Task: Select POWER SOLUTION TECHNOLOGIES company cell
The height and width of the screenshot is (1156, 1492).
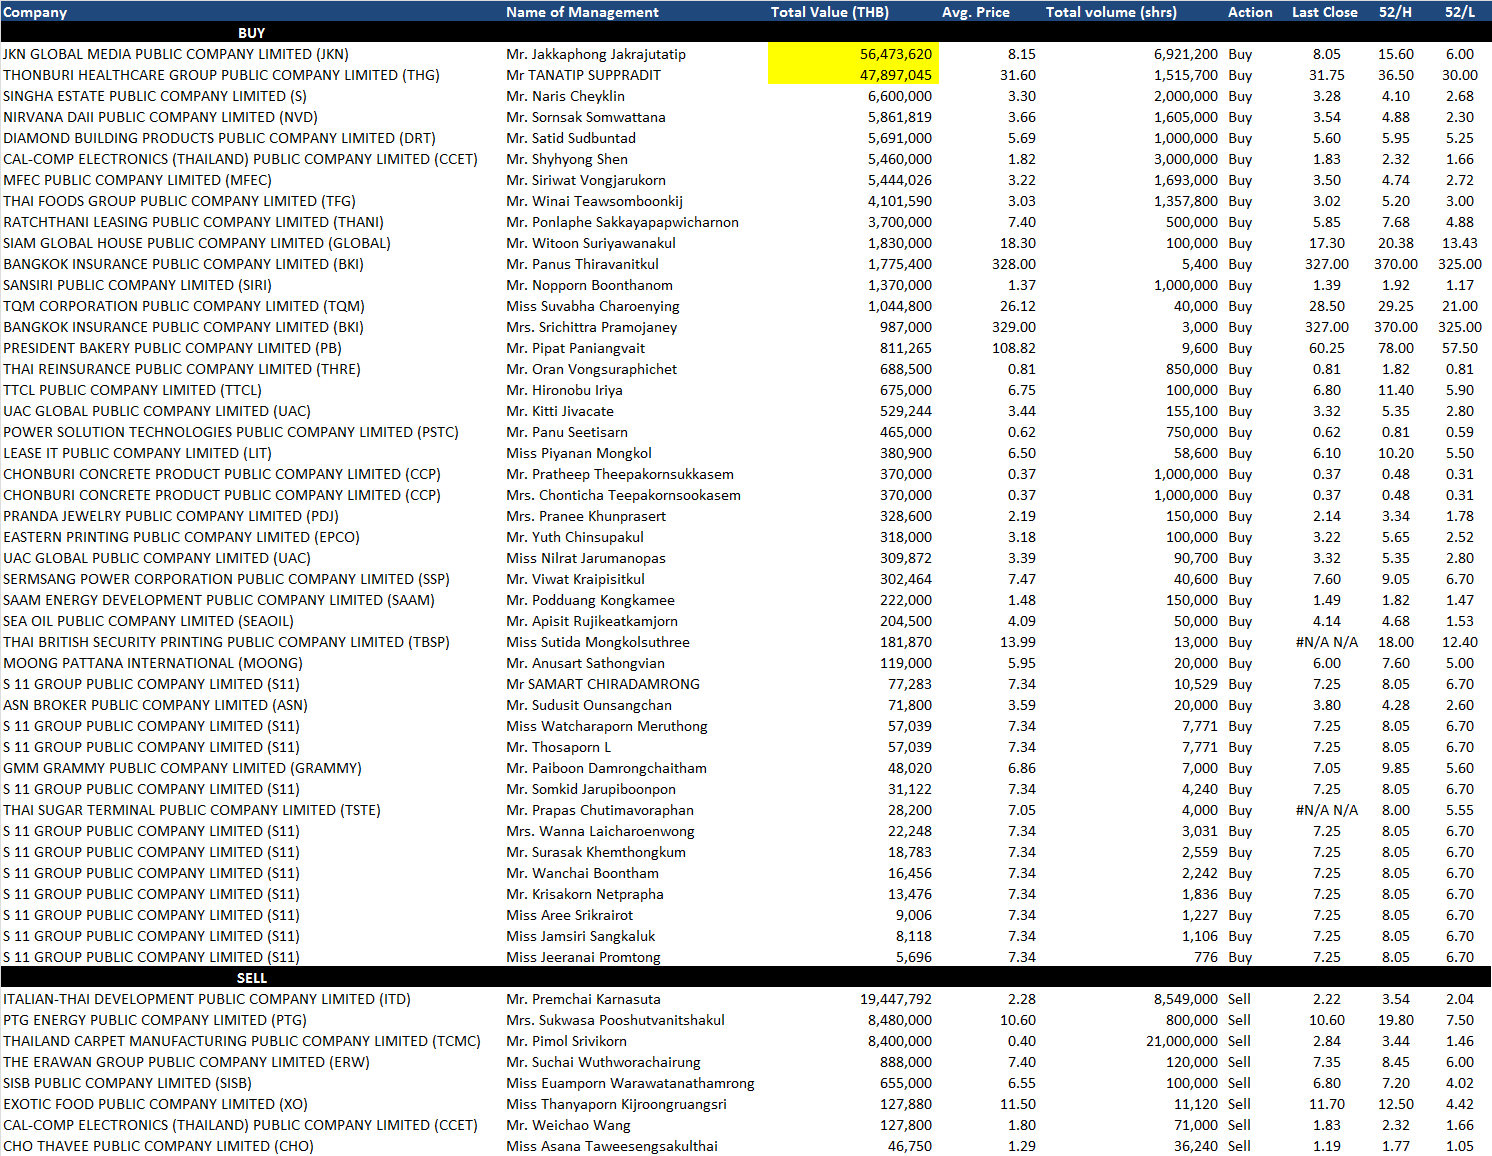Action: pos(231,432)
